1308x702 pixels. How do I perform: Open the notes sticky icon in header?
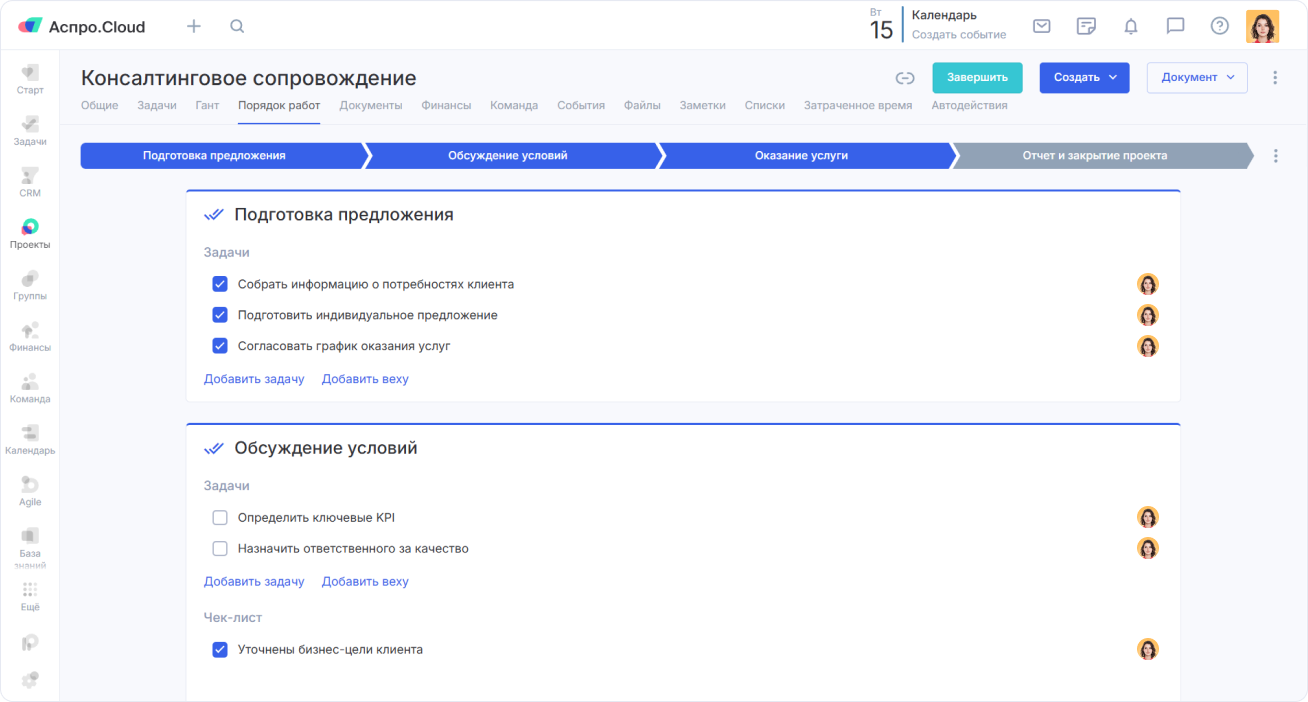point(1086,26)
